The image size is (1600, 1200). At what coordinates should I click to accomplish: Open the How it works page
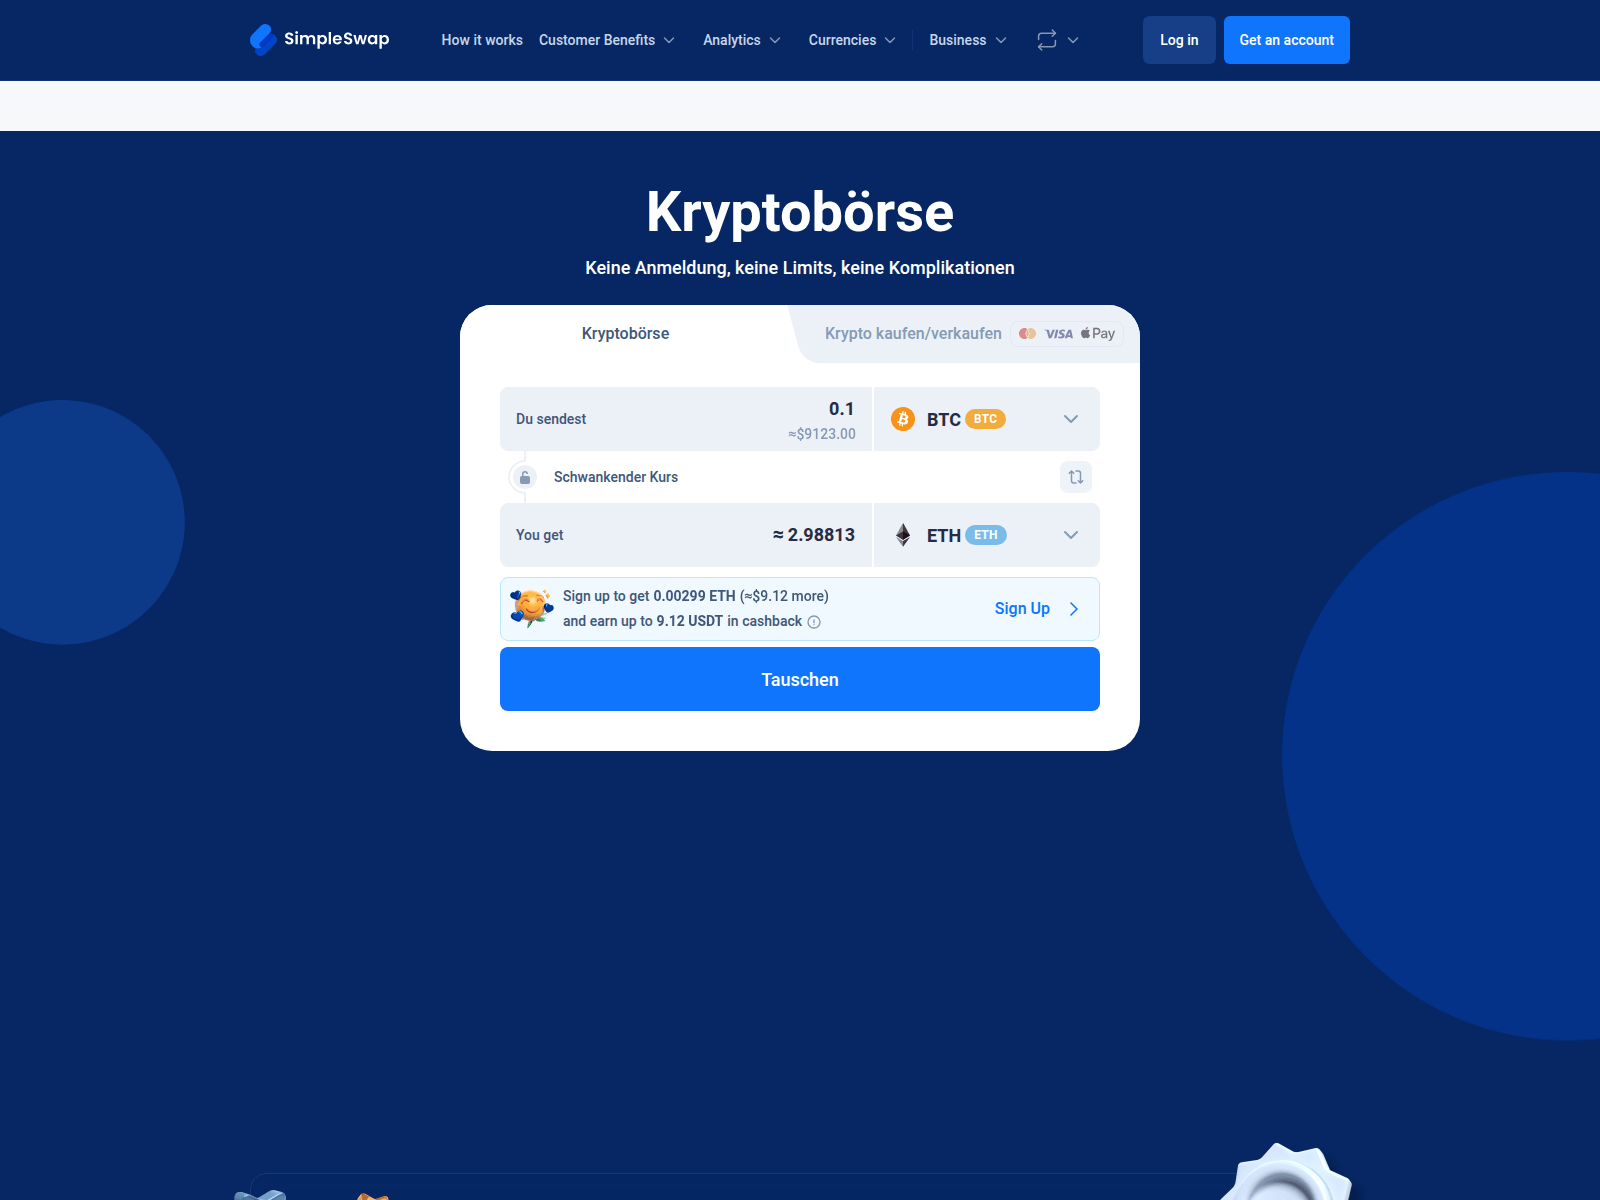click(x=482, y=40)
